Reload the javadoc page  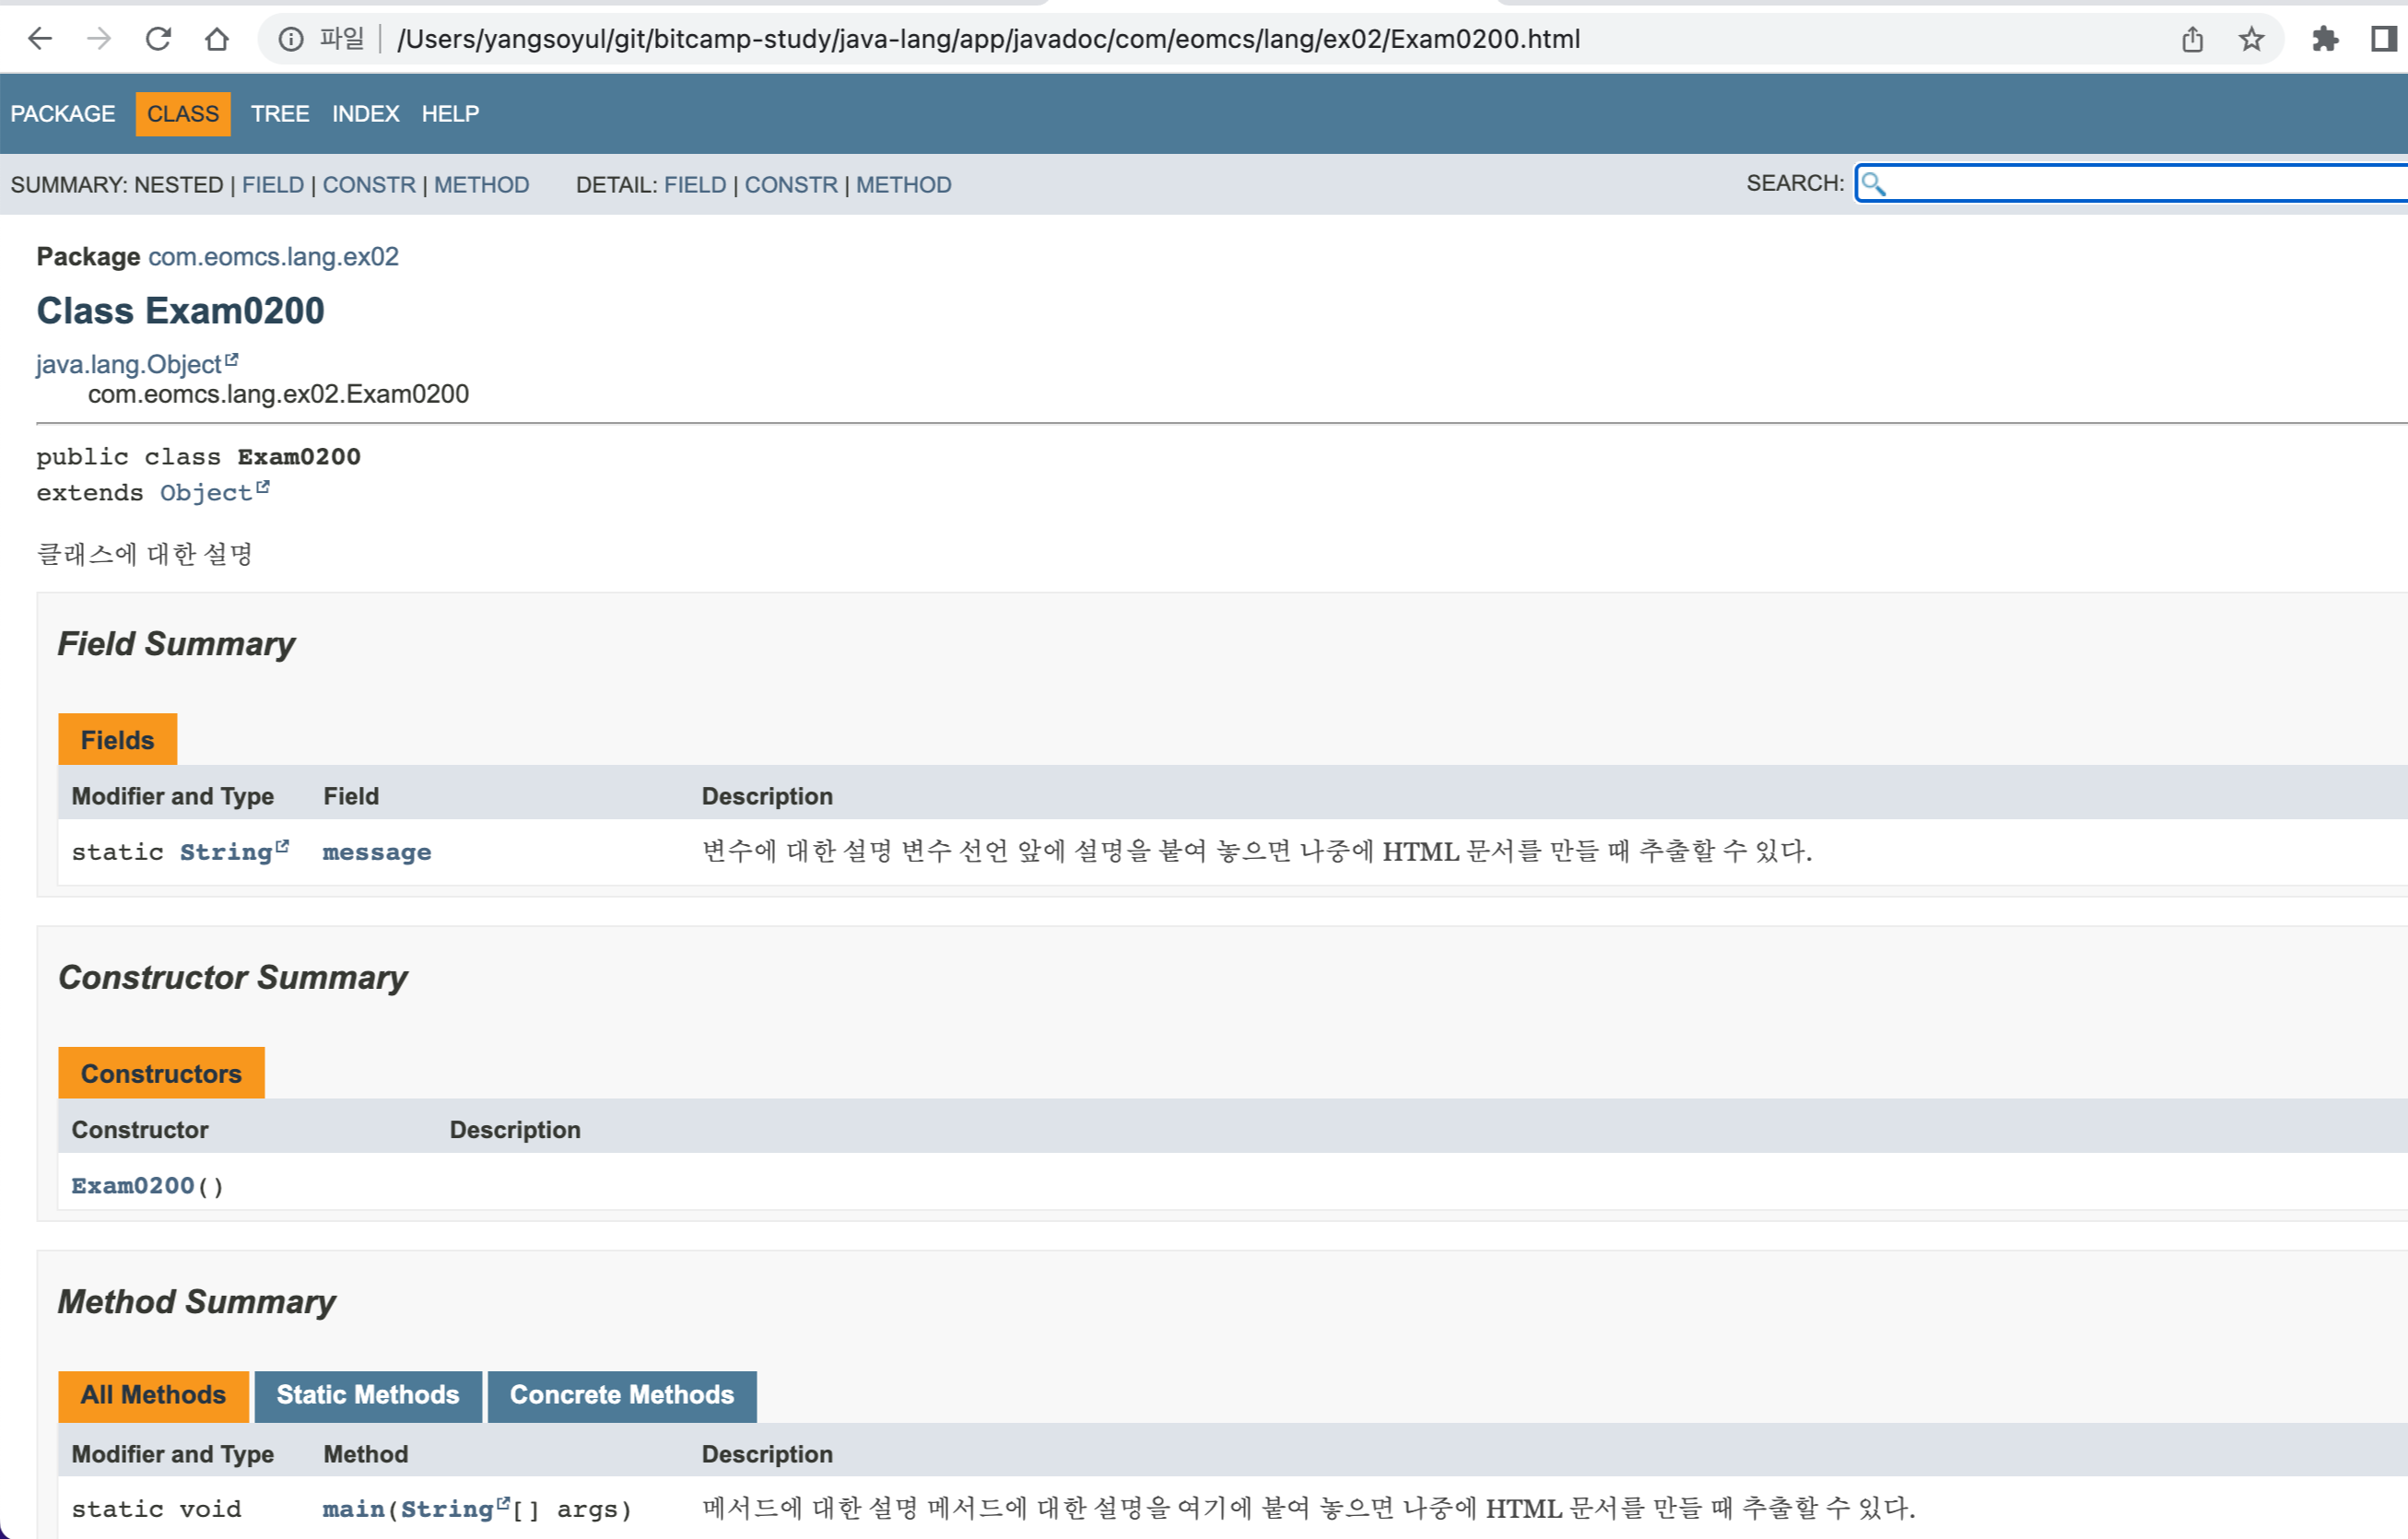tap(158, 39)
